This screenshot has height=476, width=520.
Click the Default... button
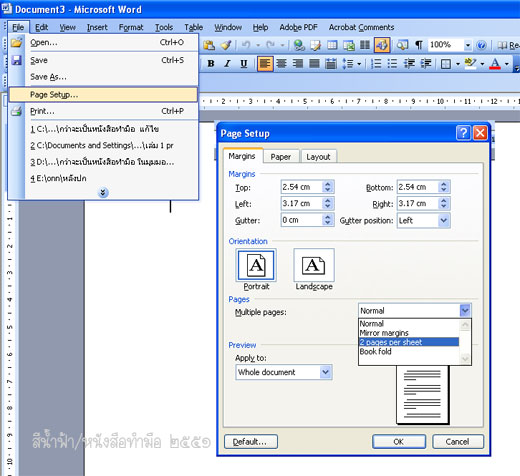click(x=251, y=442)
